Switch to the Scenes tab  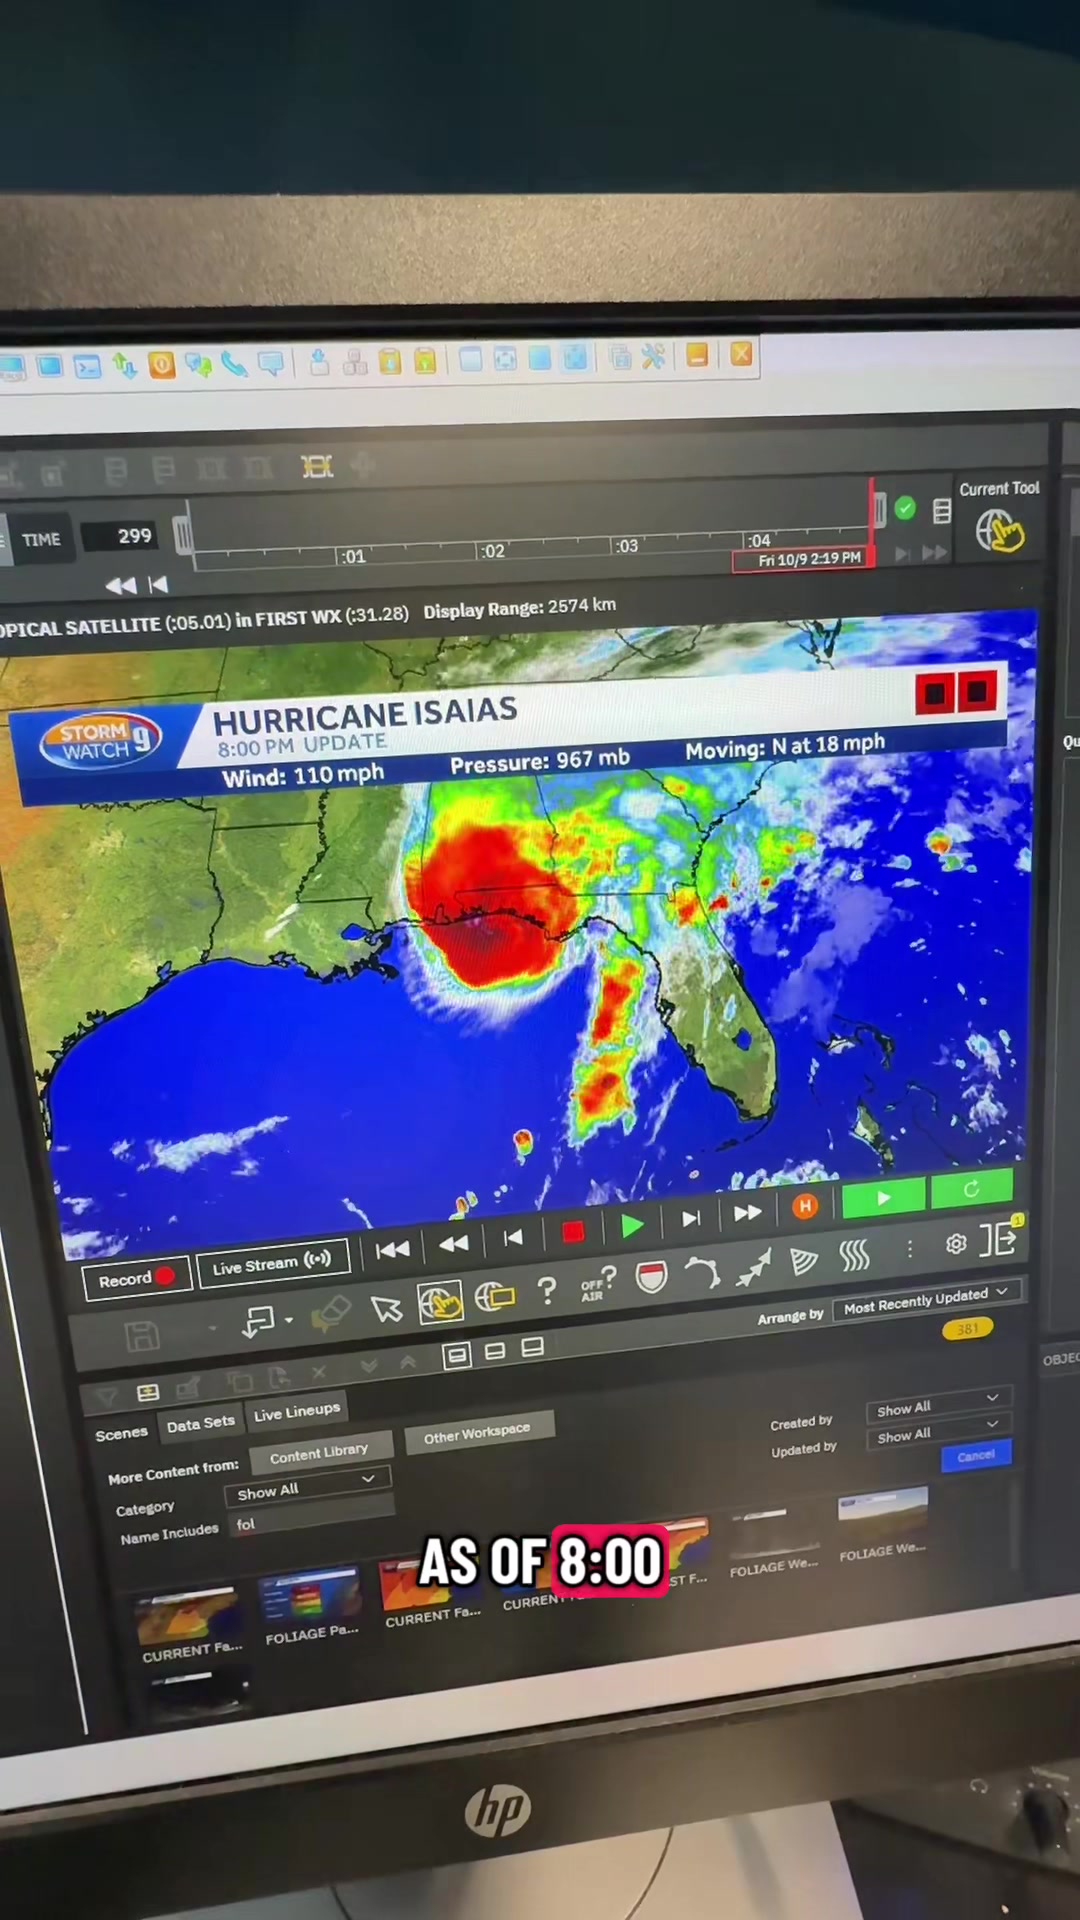point(121,1434)
